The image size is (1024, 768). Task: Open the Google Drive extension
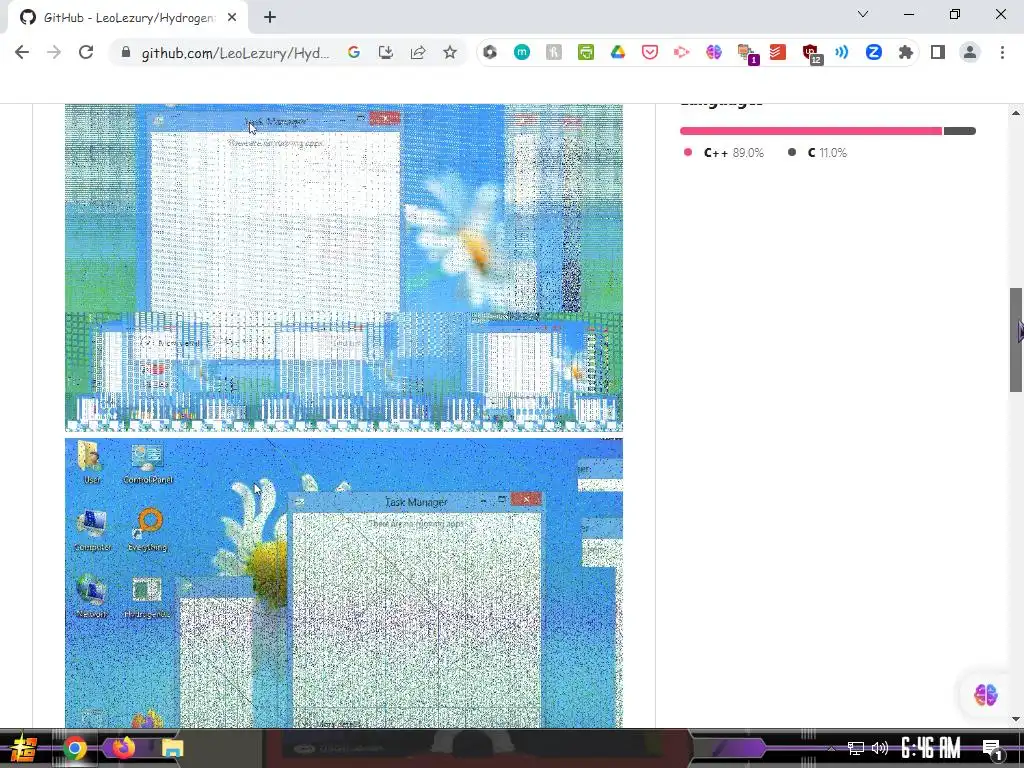point(618,52)
